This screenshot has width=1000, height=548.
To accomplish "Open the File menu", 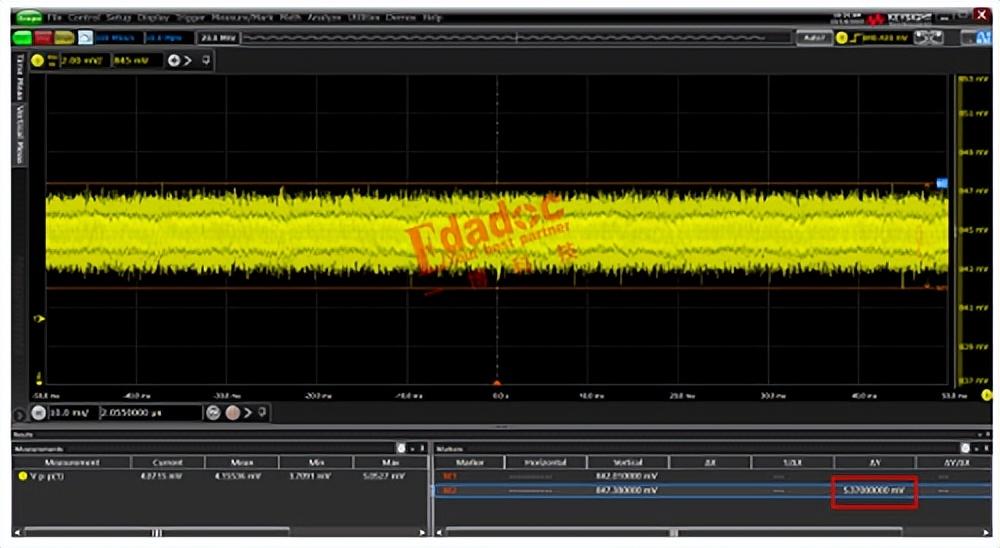I will tap(54, 17).
